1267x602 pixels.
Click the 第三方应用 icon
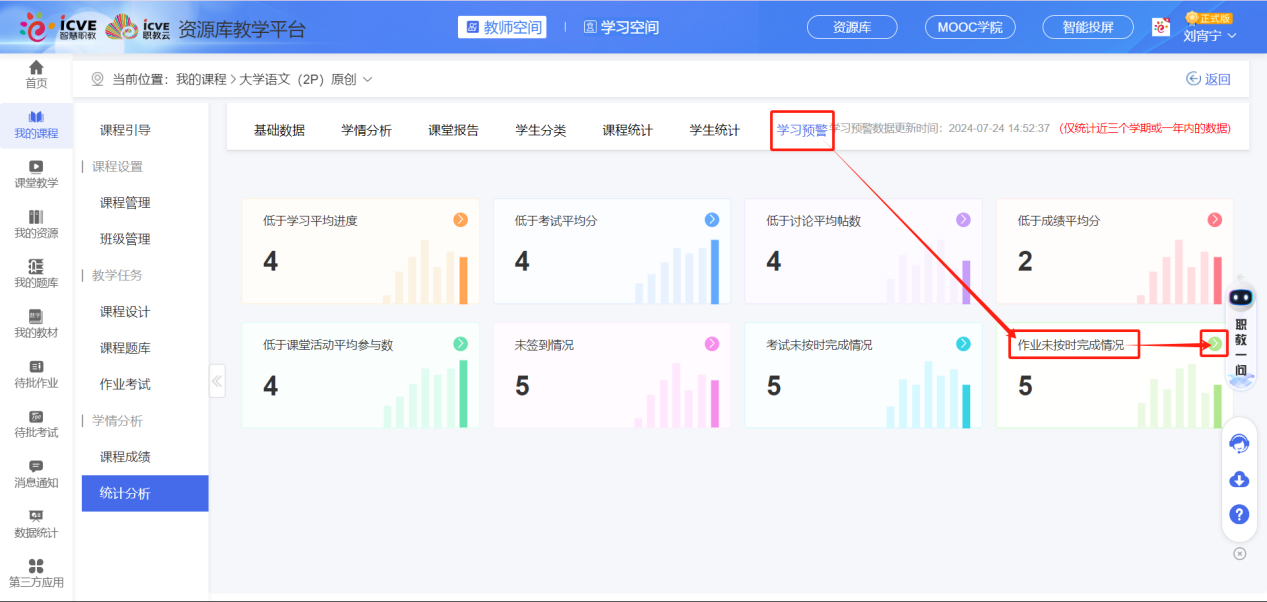click(x=36, y=570)
